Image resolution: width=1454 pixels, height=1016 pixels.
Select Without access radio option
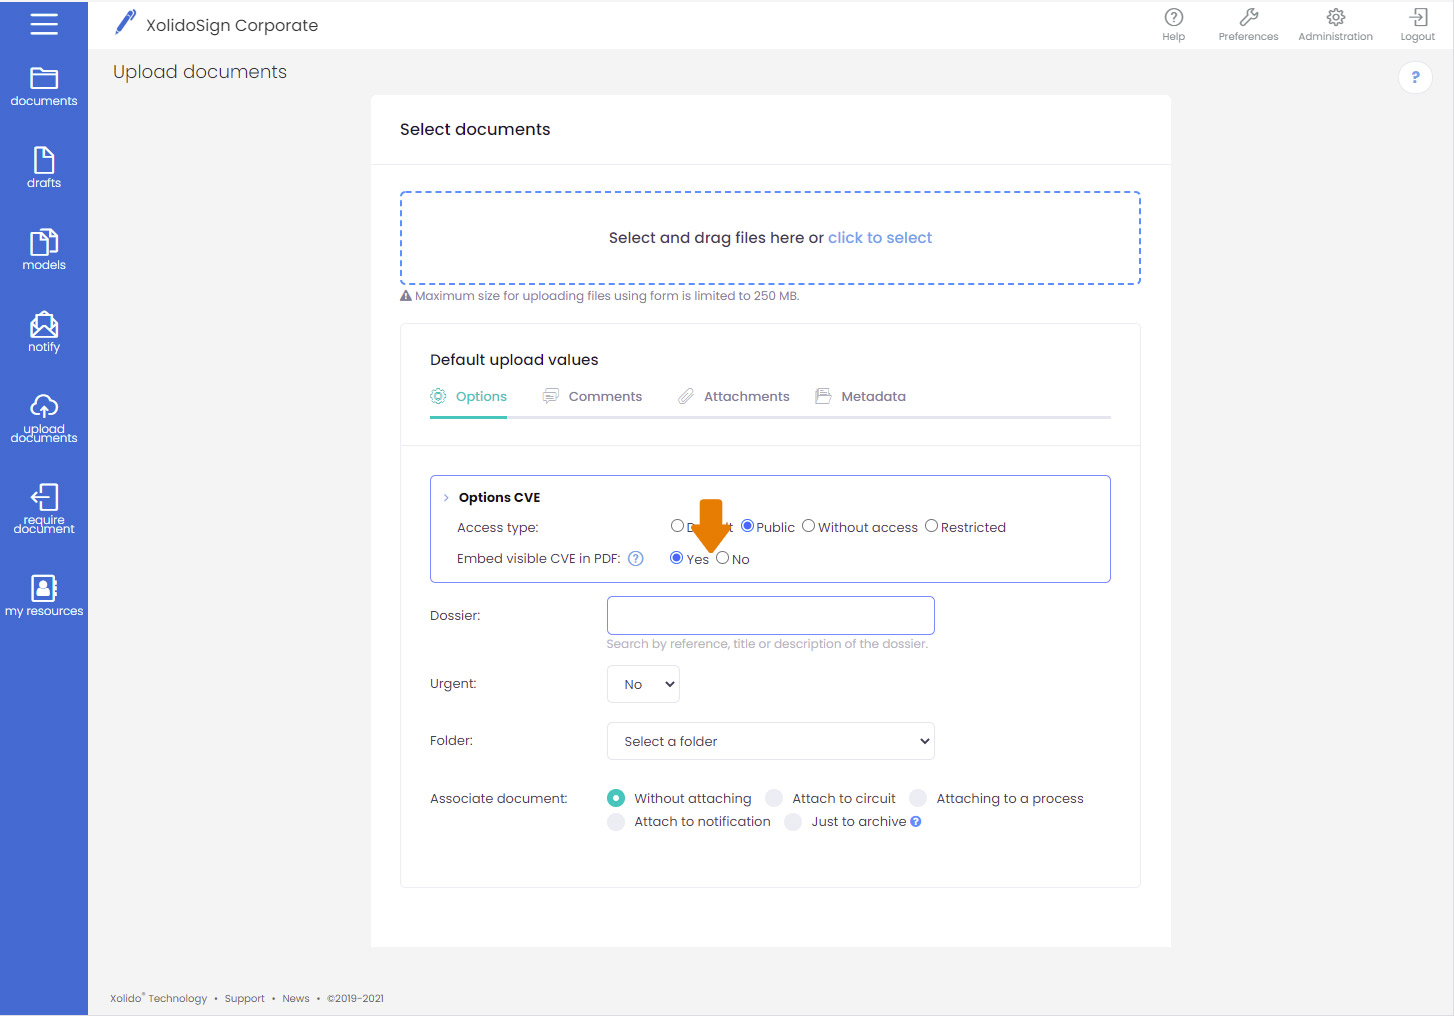808,526
